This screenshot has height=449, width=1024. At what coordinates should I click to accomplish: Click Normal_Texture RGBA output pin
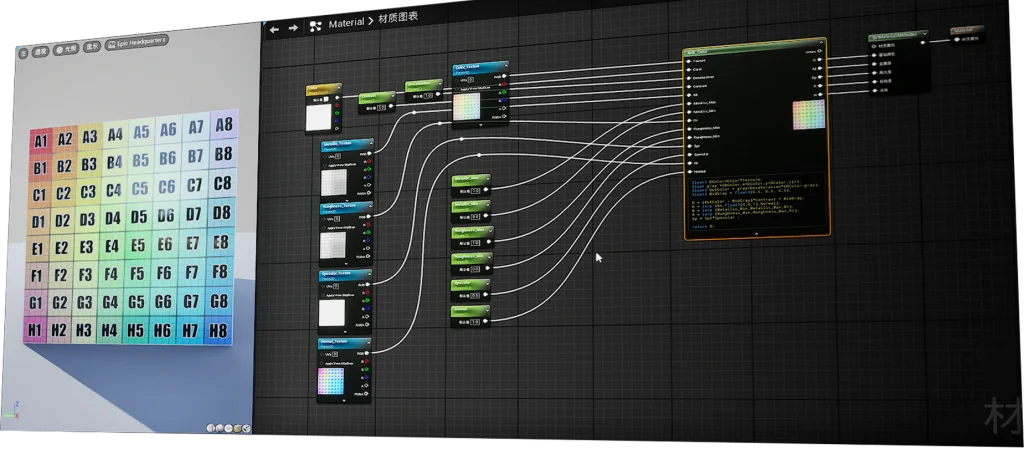click(x=368, y=394)
